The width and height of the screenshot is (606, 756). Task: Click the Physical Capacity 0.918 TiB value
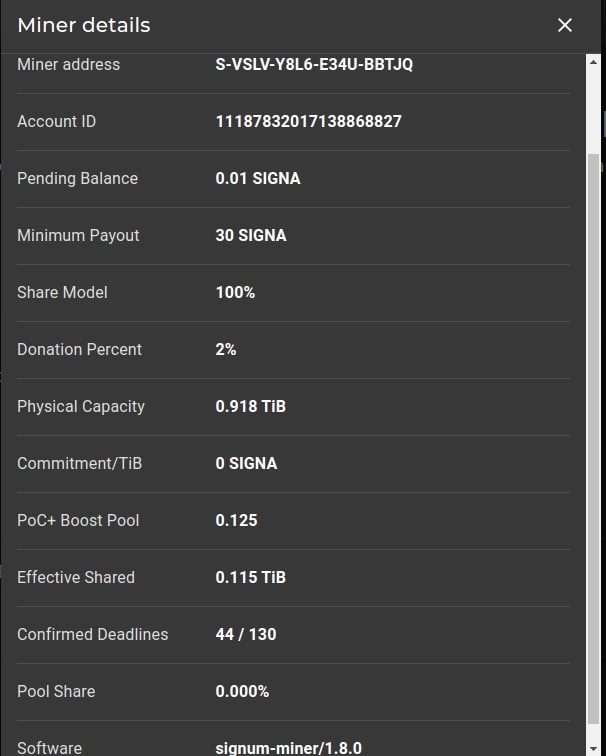click(251, 407)
